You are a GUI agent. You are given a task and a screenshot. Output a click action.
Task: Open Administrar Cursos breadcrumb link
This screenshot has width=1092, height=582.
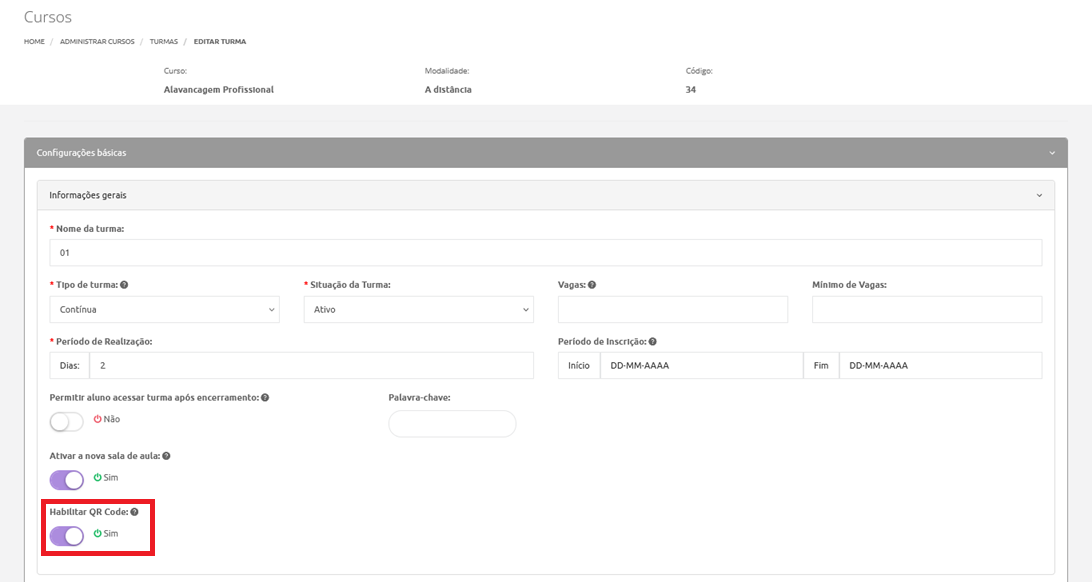(x=97, y=42)
